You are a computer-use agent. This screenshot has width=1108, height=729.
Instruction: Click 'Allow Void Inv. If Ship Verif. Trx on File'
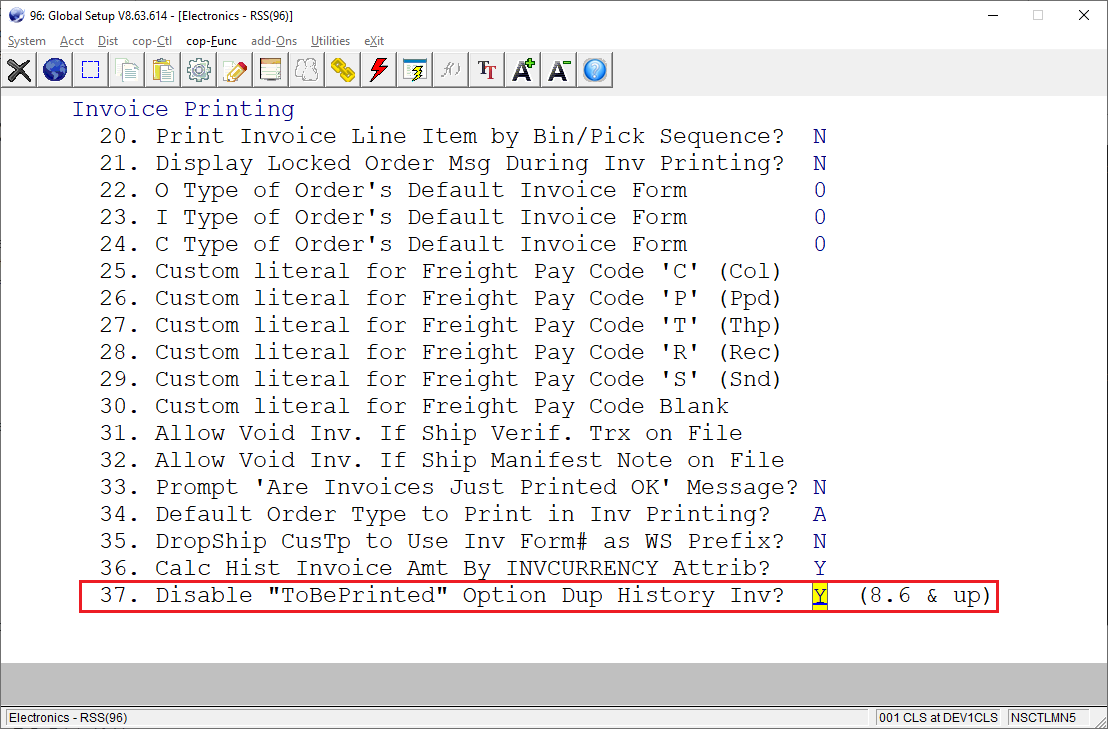[449, 433]
